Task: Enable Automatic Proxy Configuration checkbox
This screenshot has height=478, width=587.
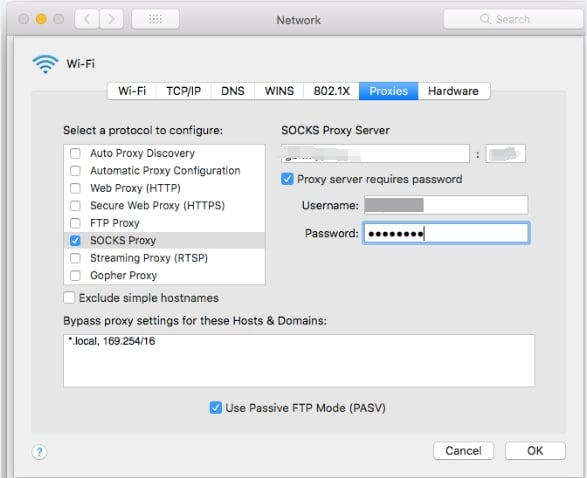Action: [75, 171]
